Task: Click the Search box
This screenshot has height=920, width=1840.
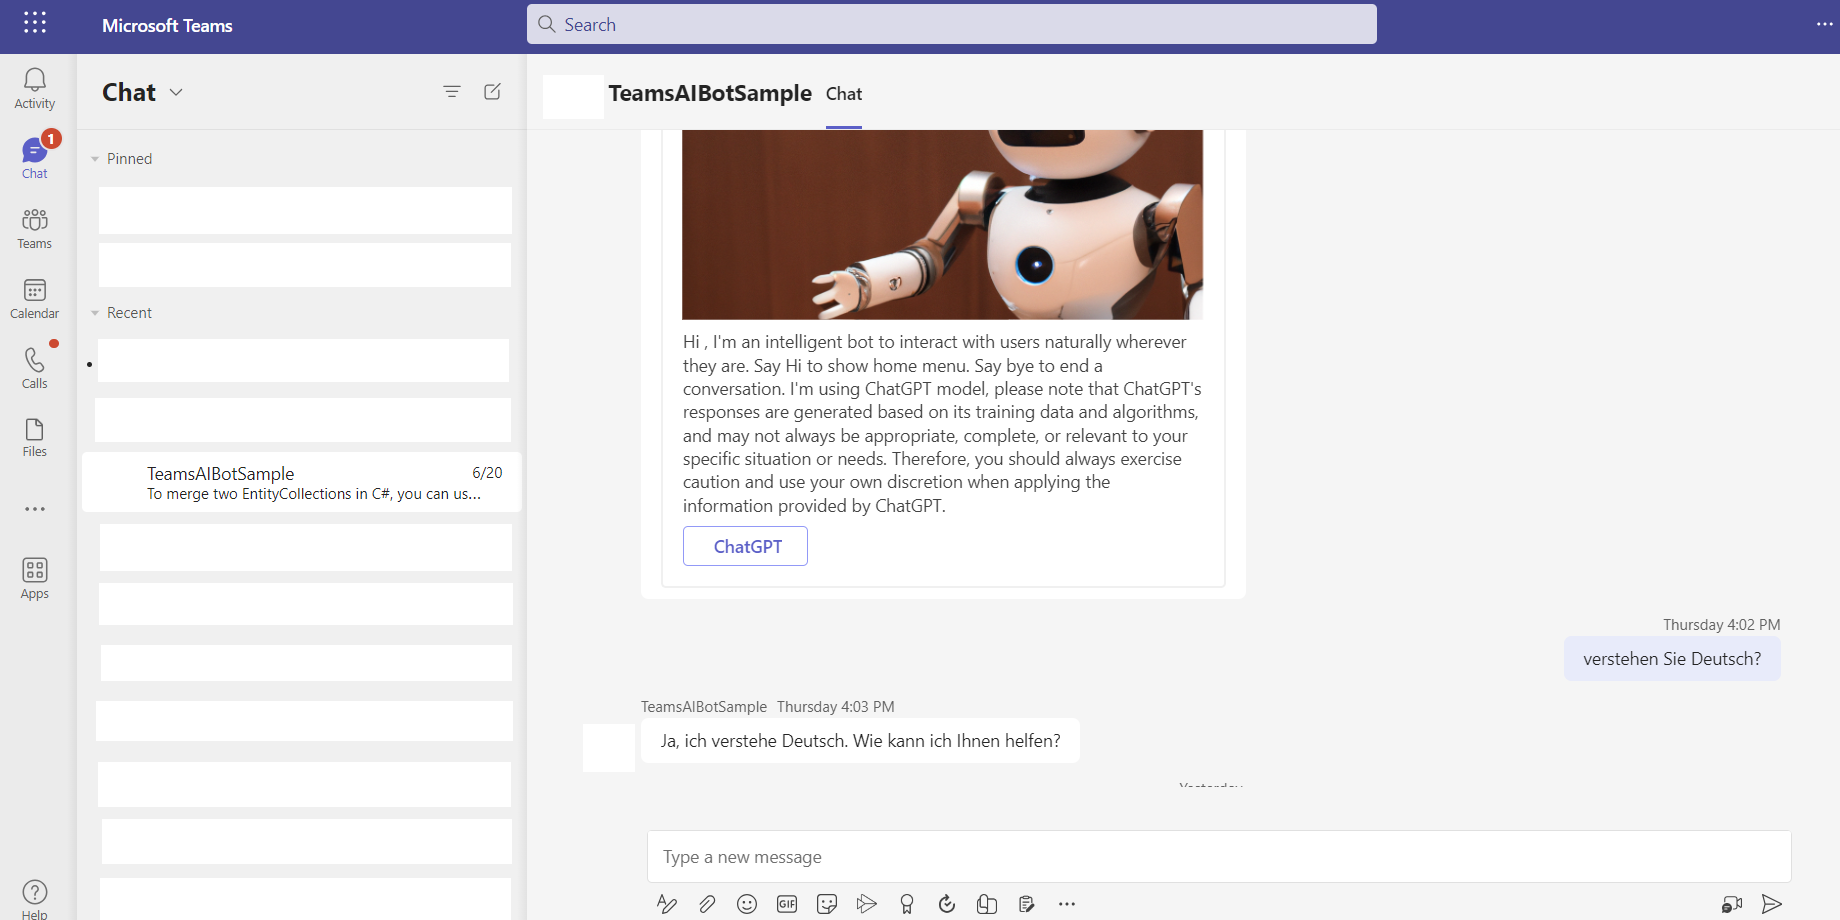Action: (952, 24)
